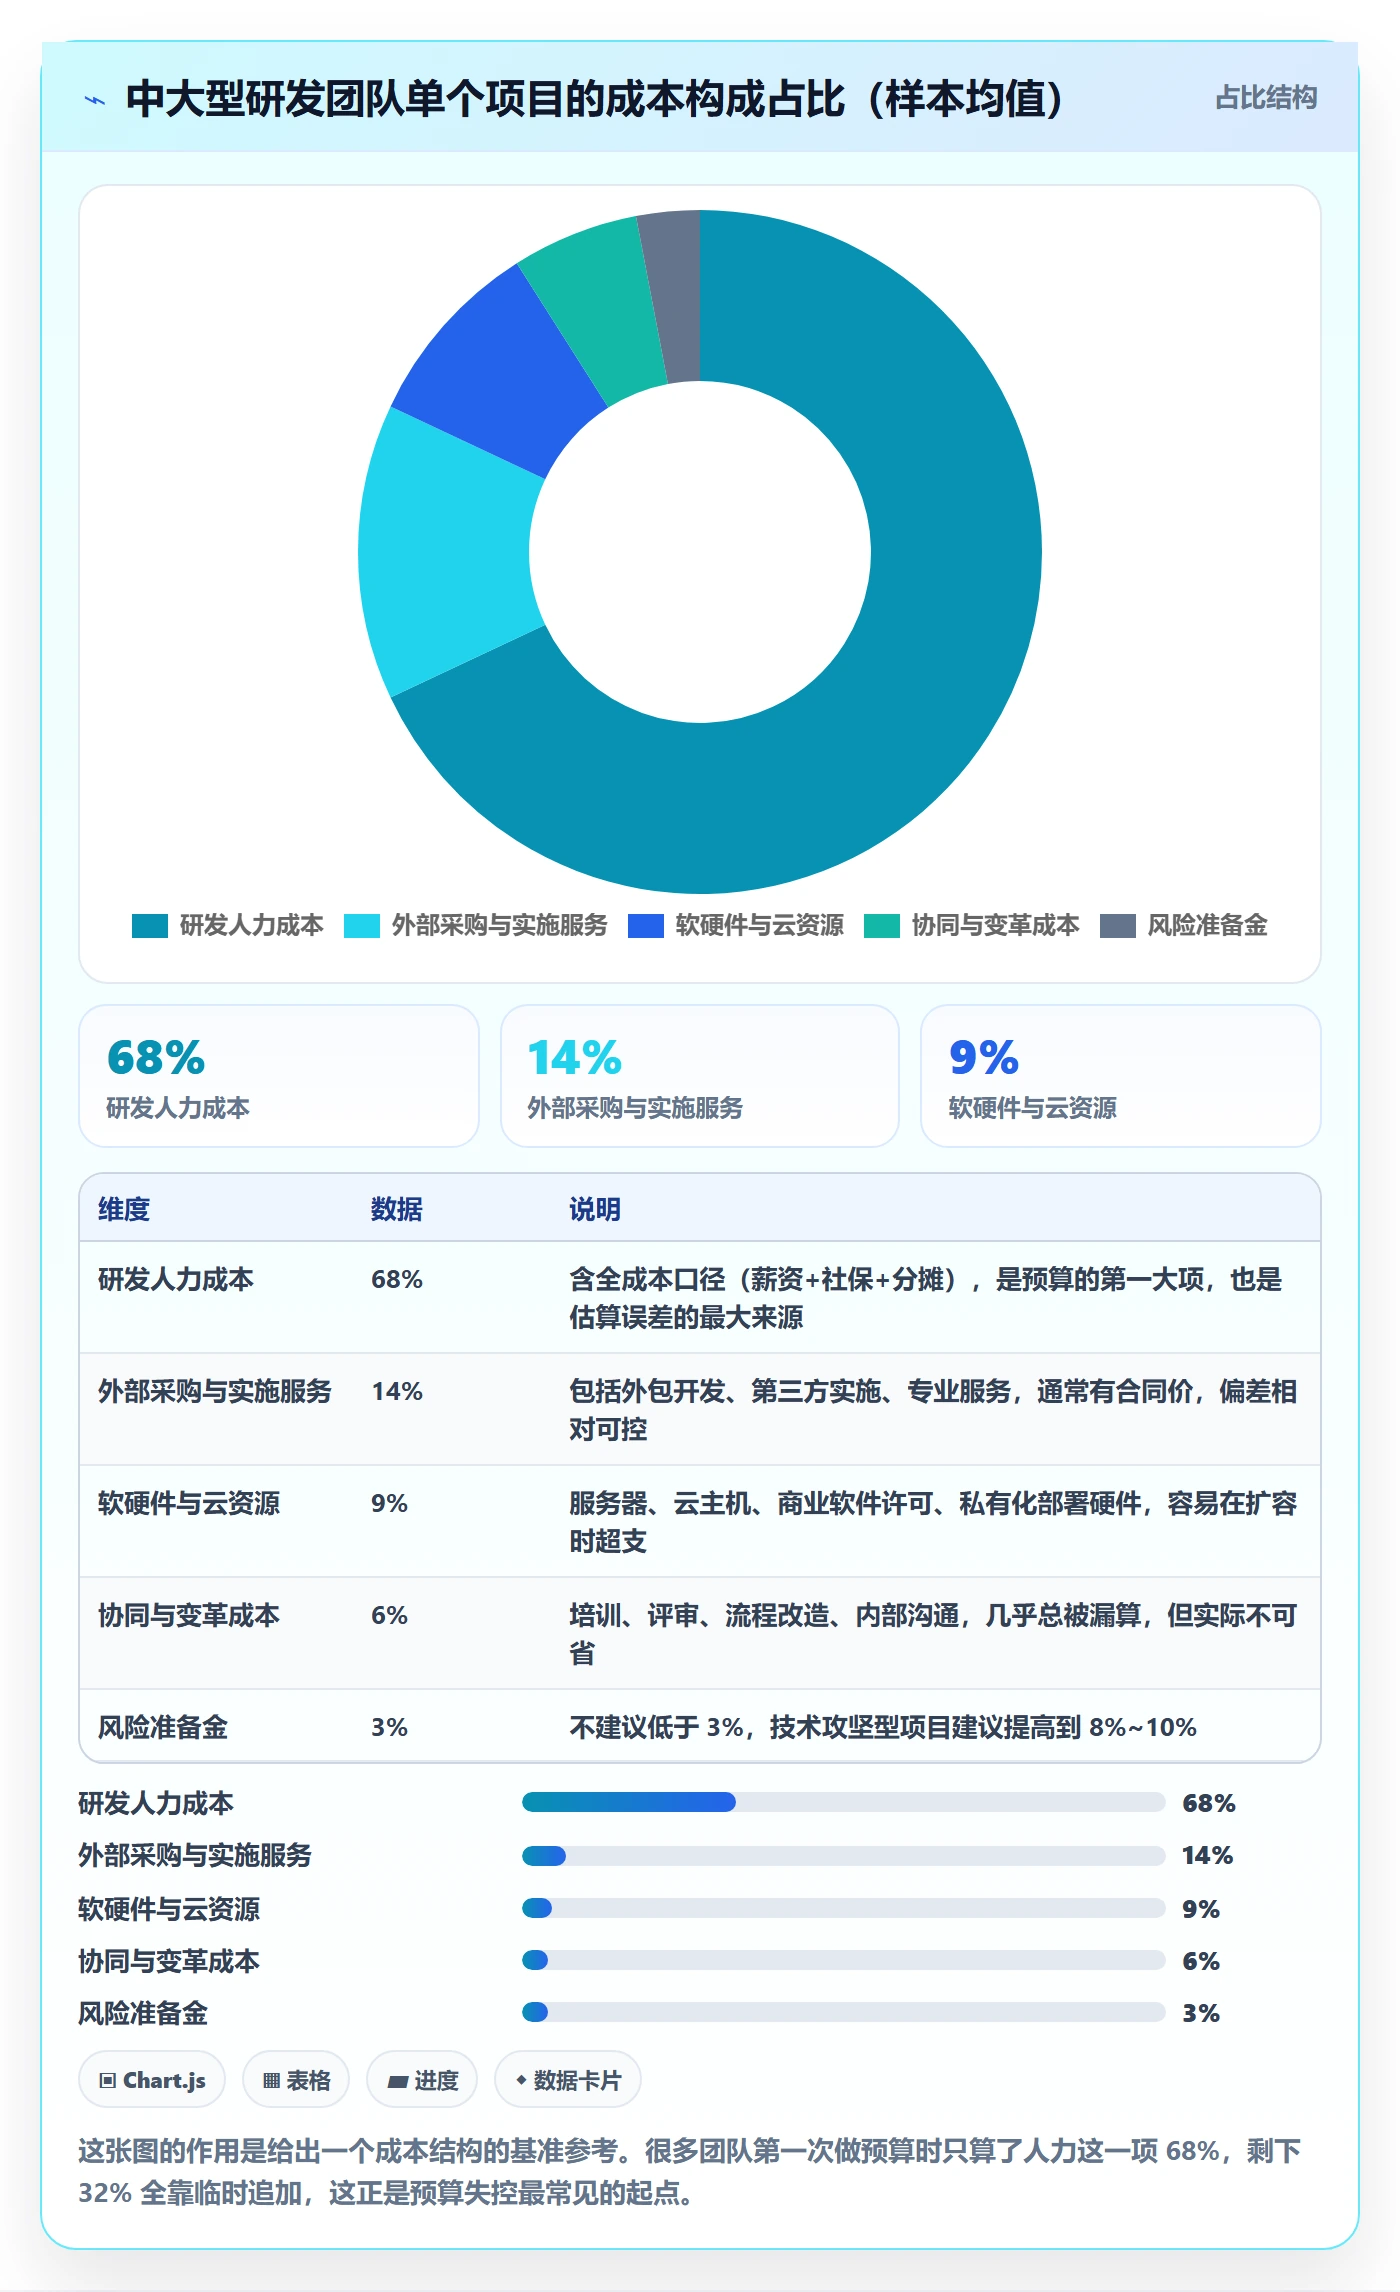Click the 协同与变革成本 6% progress bar
Viewport: 1400px width, 2292px height.
843,1960
